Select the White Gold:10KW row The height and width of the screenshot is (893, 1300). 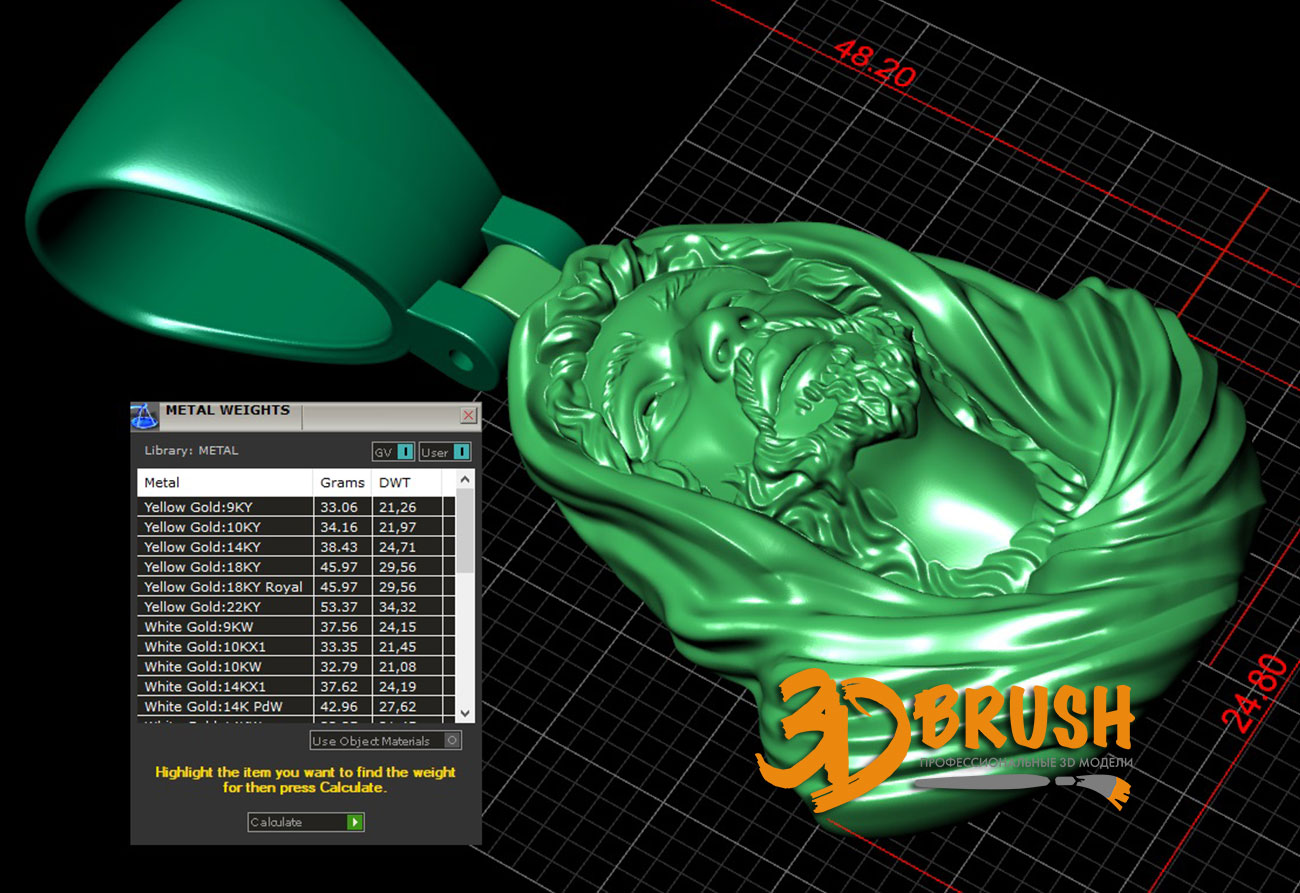tap(296, 667)
